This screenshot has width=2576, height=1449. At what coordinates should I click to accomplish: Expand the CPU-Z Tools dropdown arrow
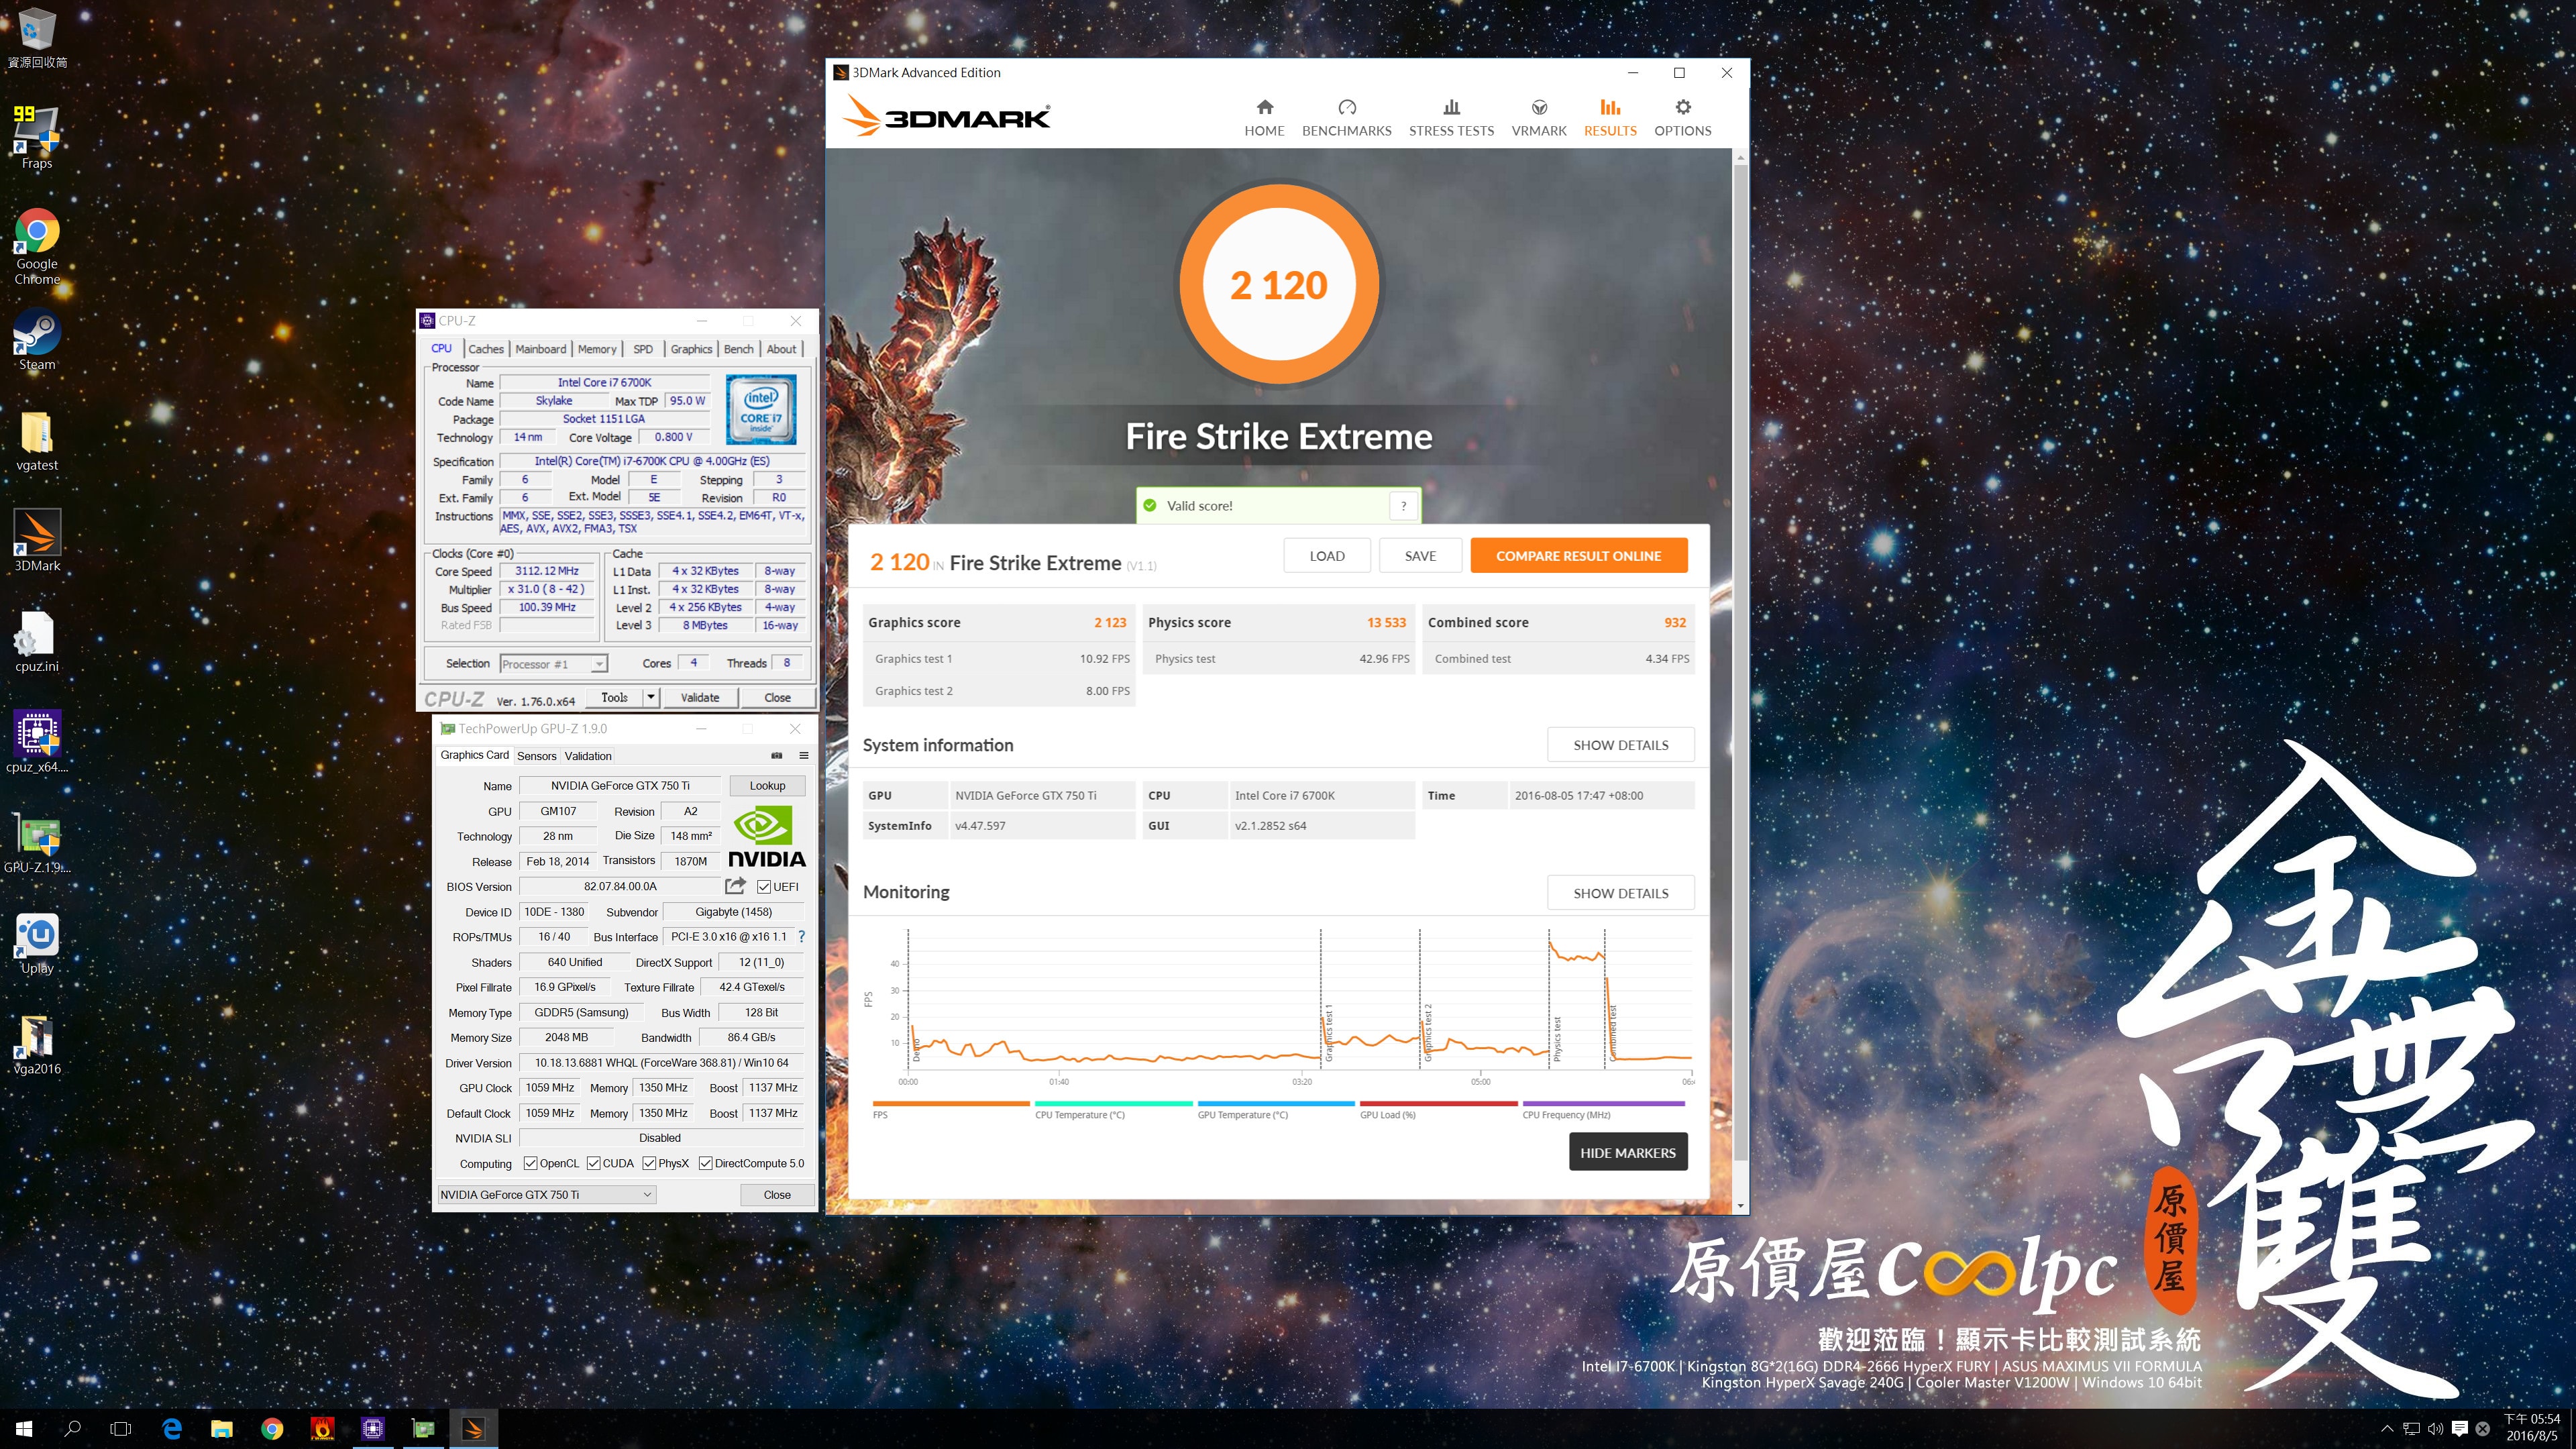click(651, 697)
